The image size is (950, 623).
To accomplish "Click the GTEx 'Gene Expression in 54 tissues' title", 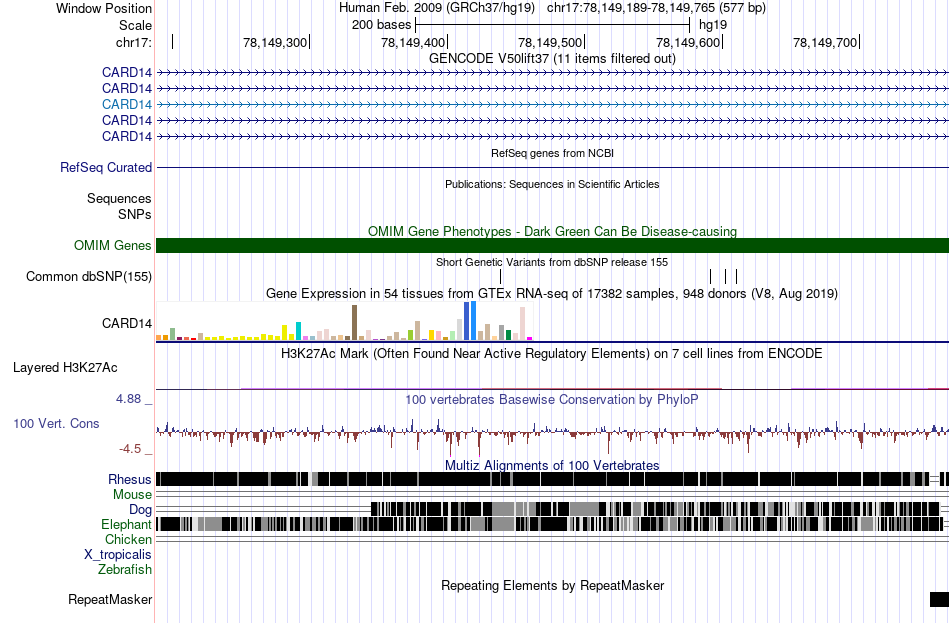I will (x=552, y=293).
